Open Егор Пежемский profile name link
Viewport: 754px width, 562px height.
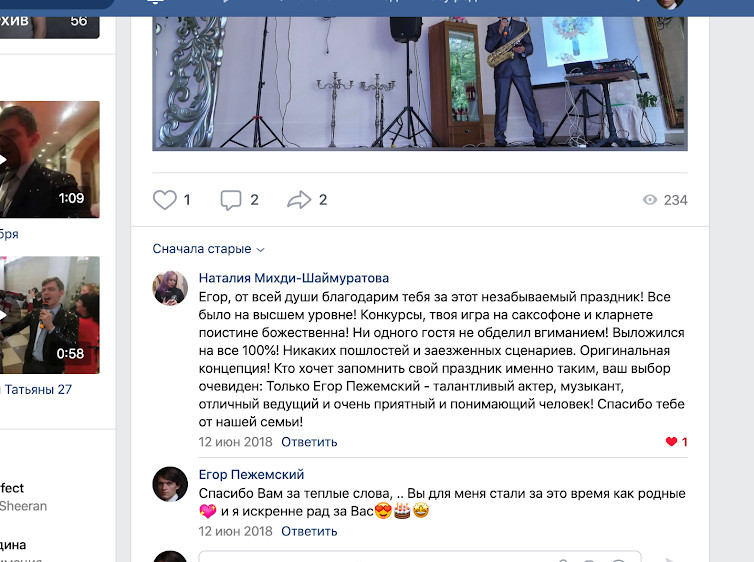[251, 475]
